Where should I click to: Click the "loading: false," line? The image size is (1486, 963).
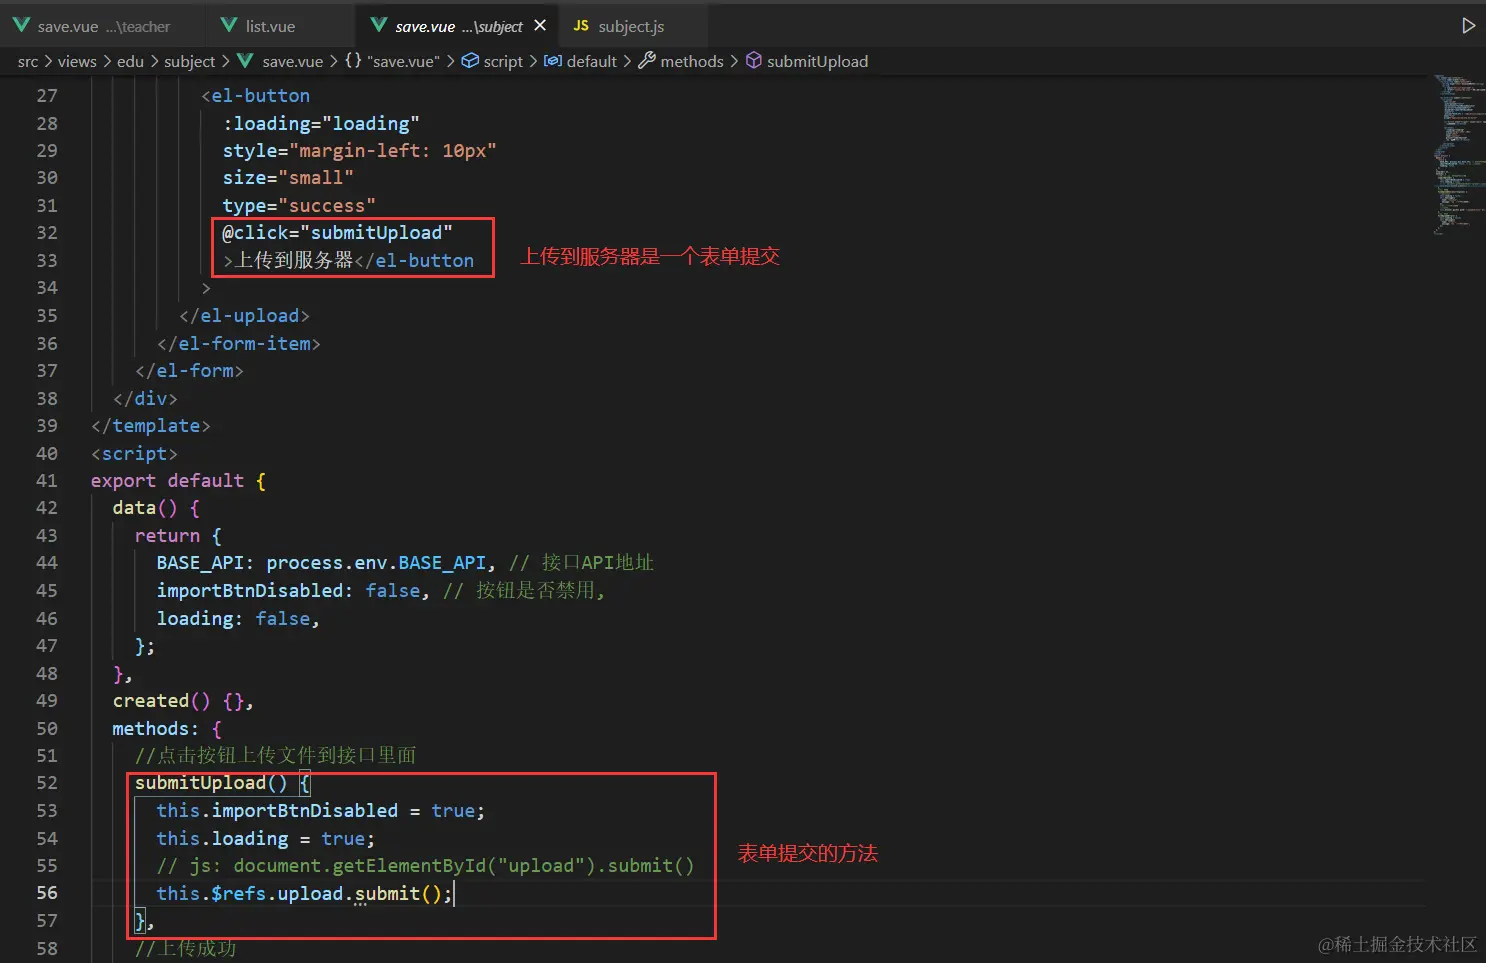click(238, 619)
